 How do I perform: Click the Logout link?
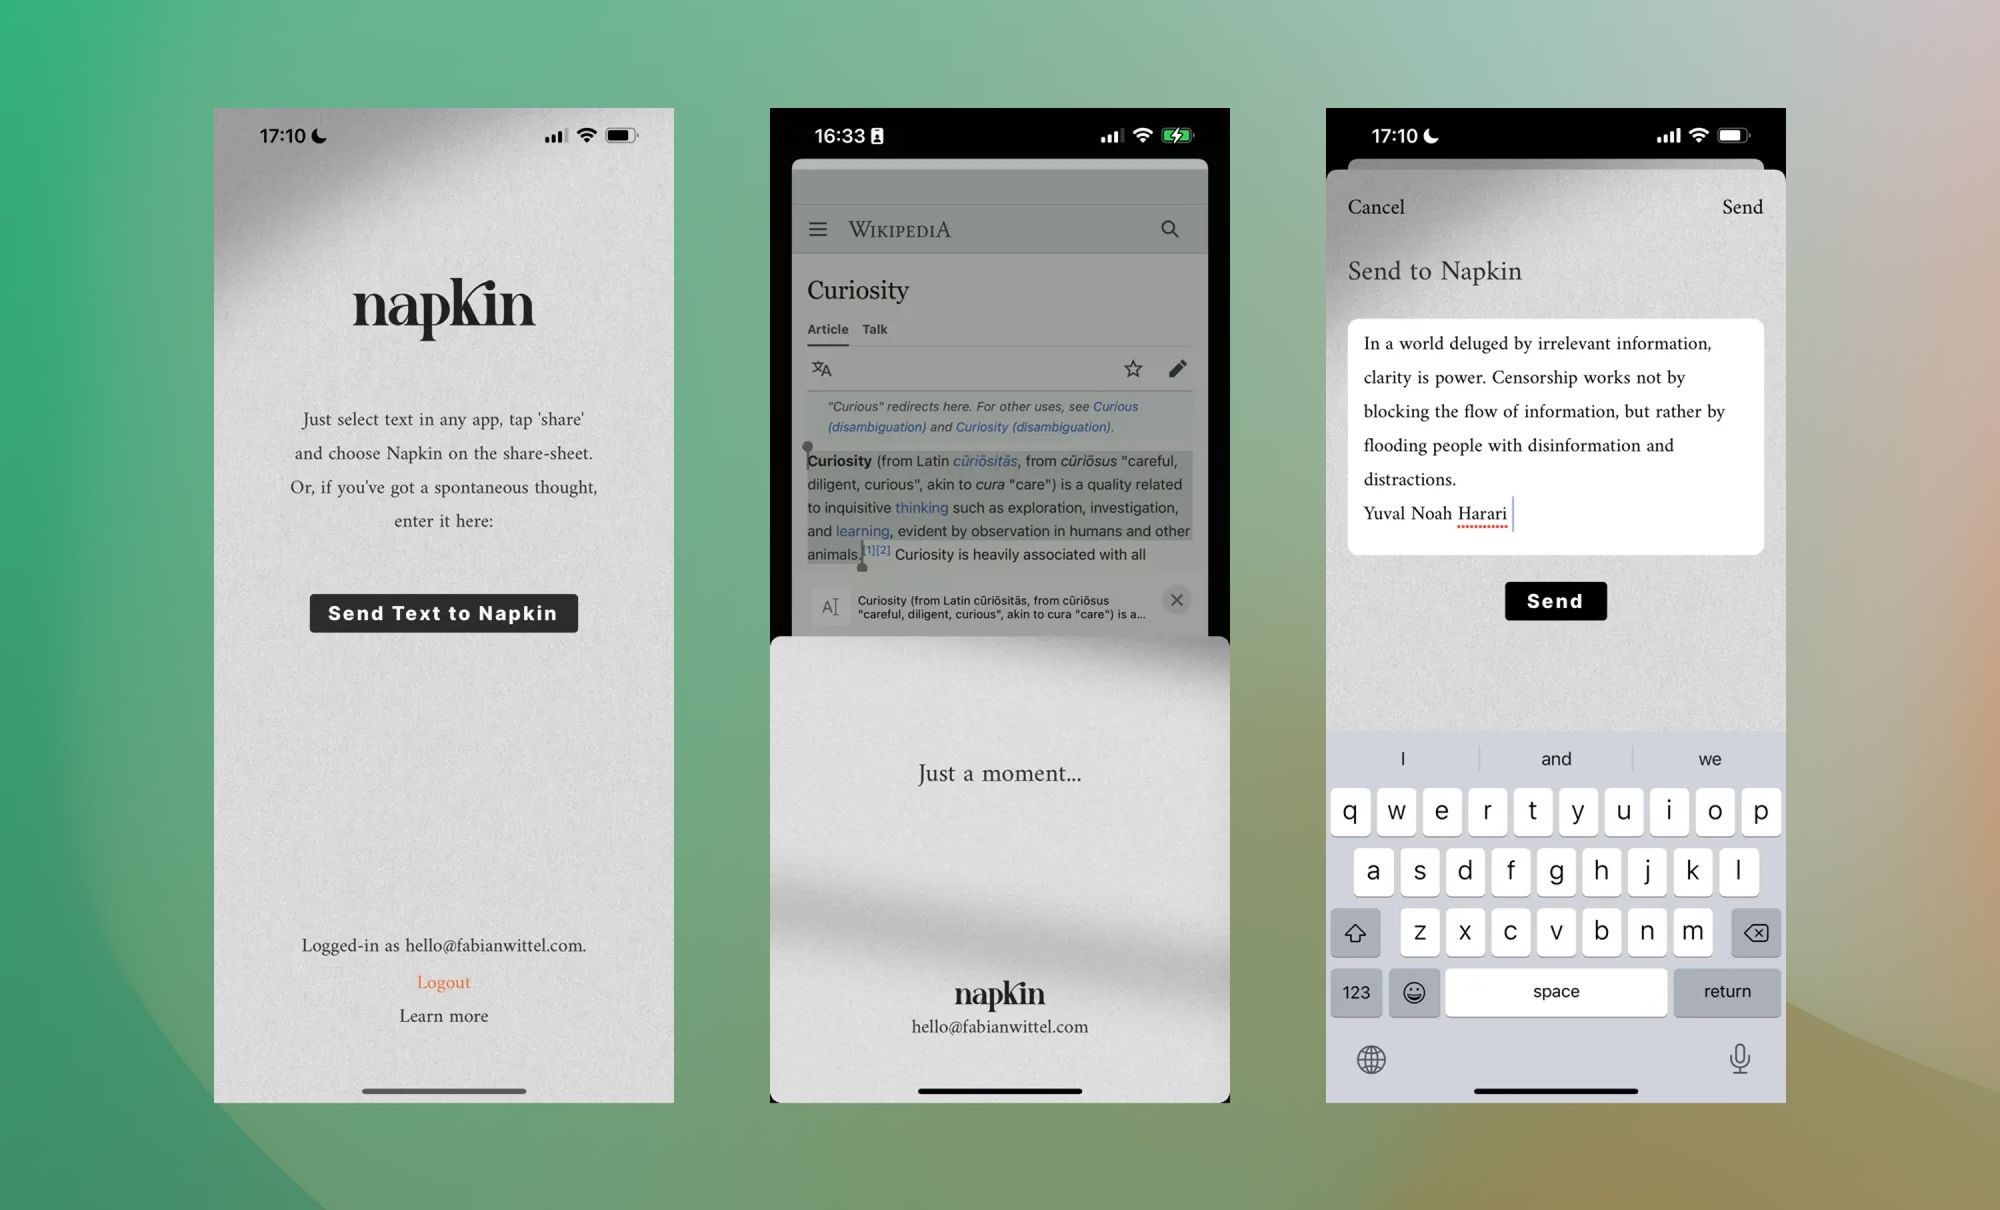443,981
